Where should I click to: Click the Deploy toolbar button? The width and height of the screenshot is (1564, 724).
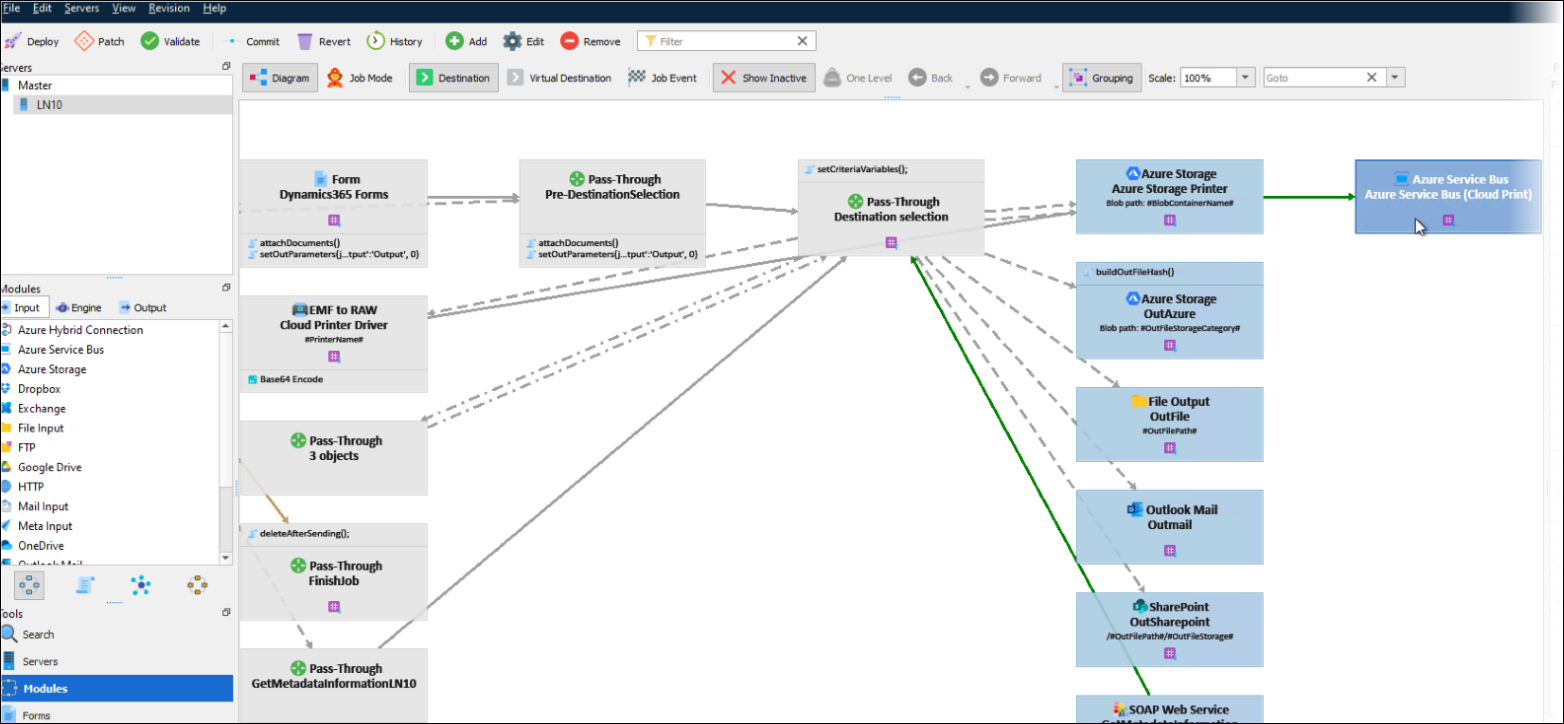pyautogui.click(x=32, y=41)
